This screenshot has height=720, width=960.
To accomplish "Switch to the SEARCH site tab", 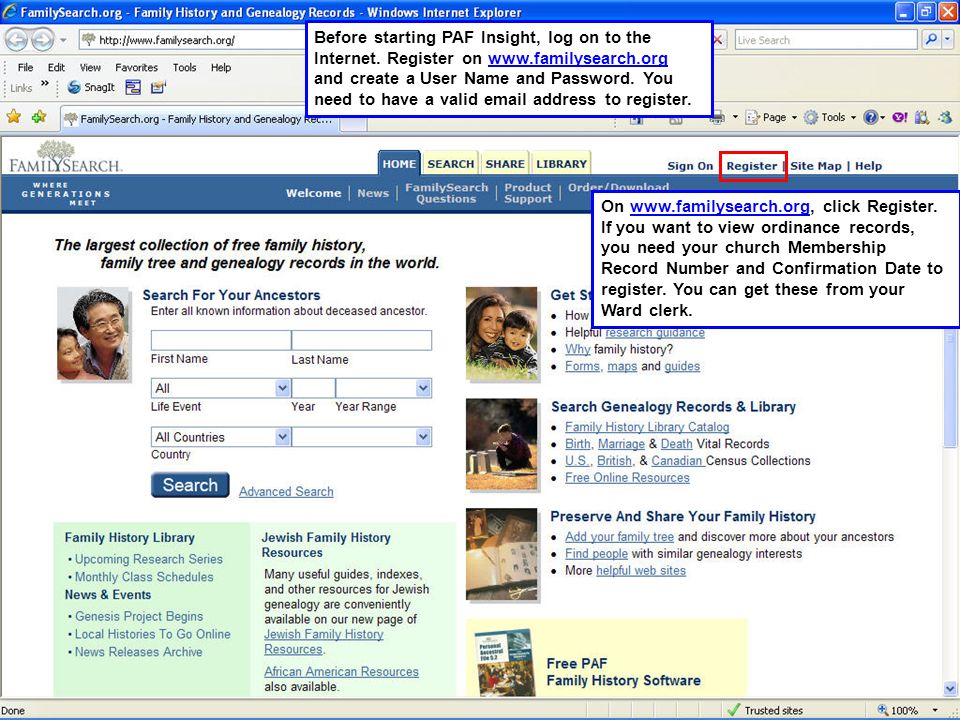I will [451, 163].
